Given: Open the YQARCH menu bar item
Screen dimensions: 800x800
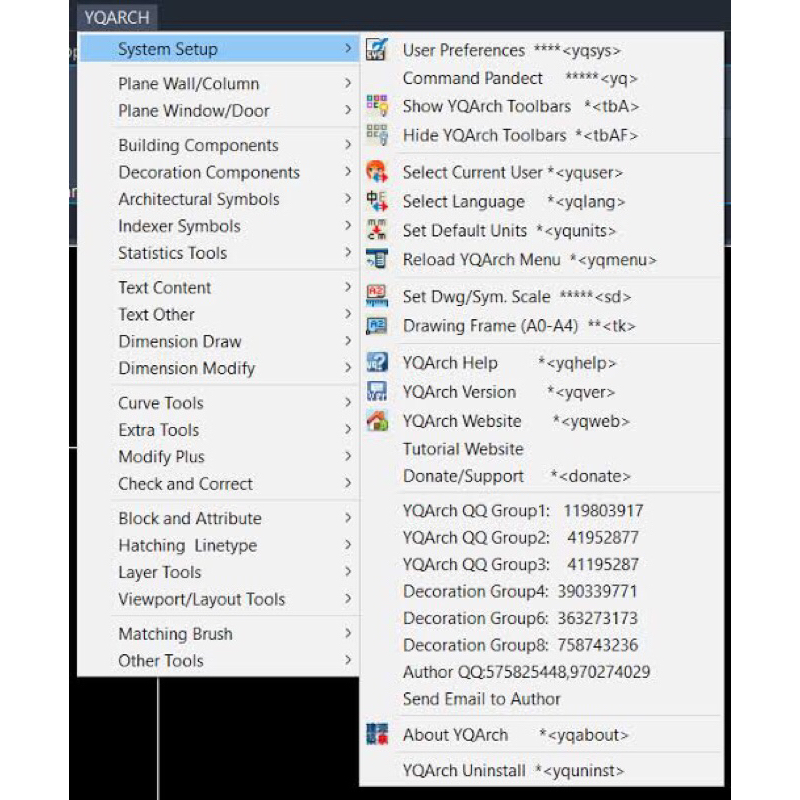Looking at the screenshot, I should pyautogui.click(x=117, y=17).
